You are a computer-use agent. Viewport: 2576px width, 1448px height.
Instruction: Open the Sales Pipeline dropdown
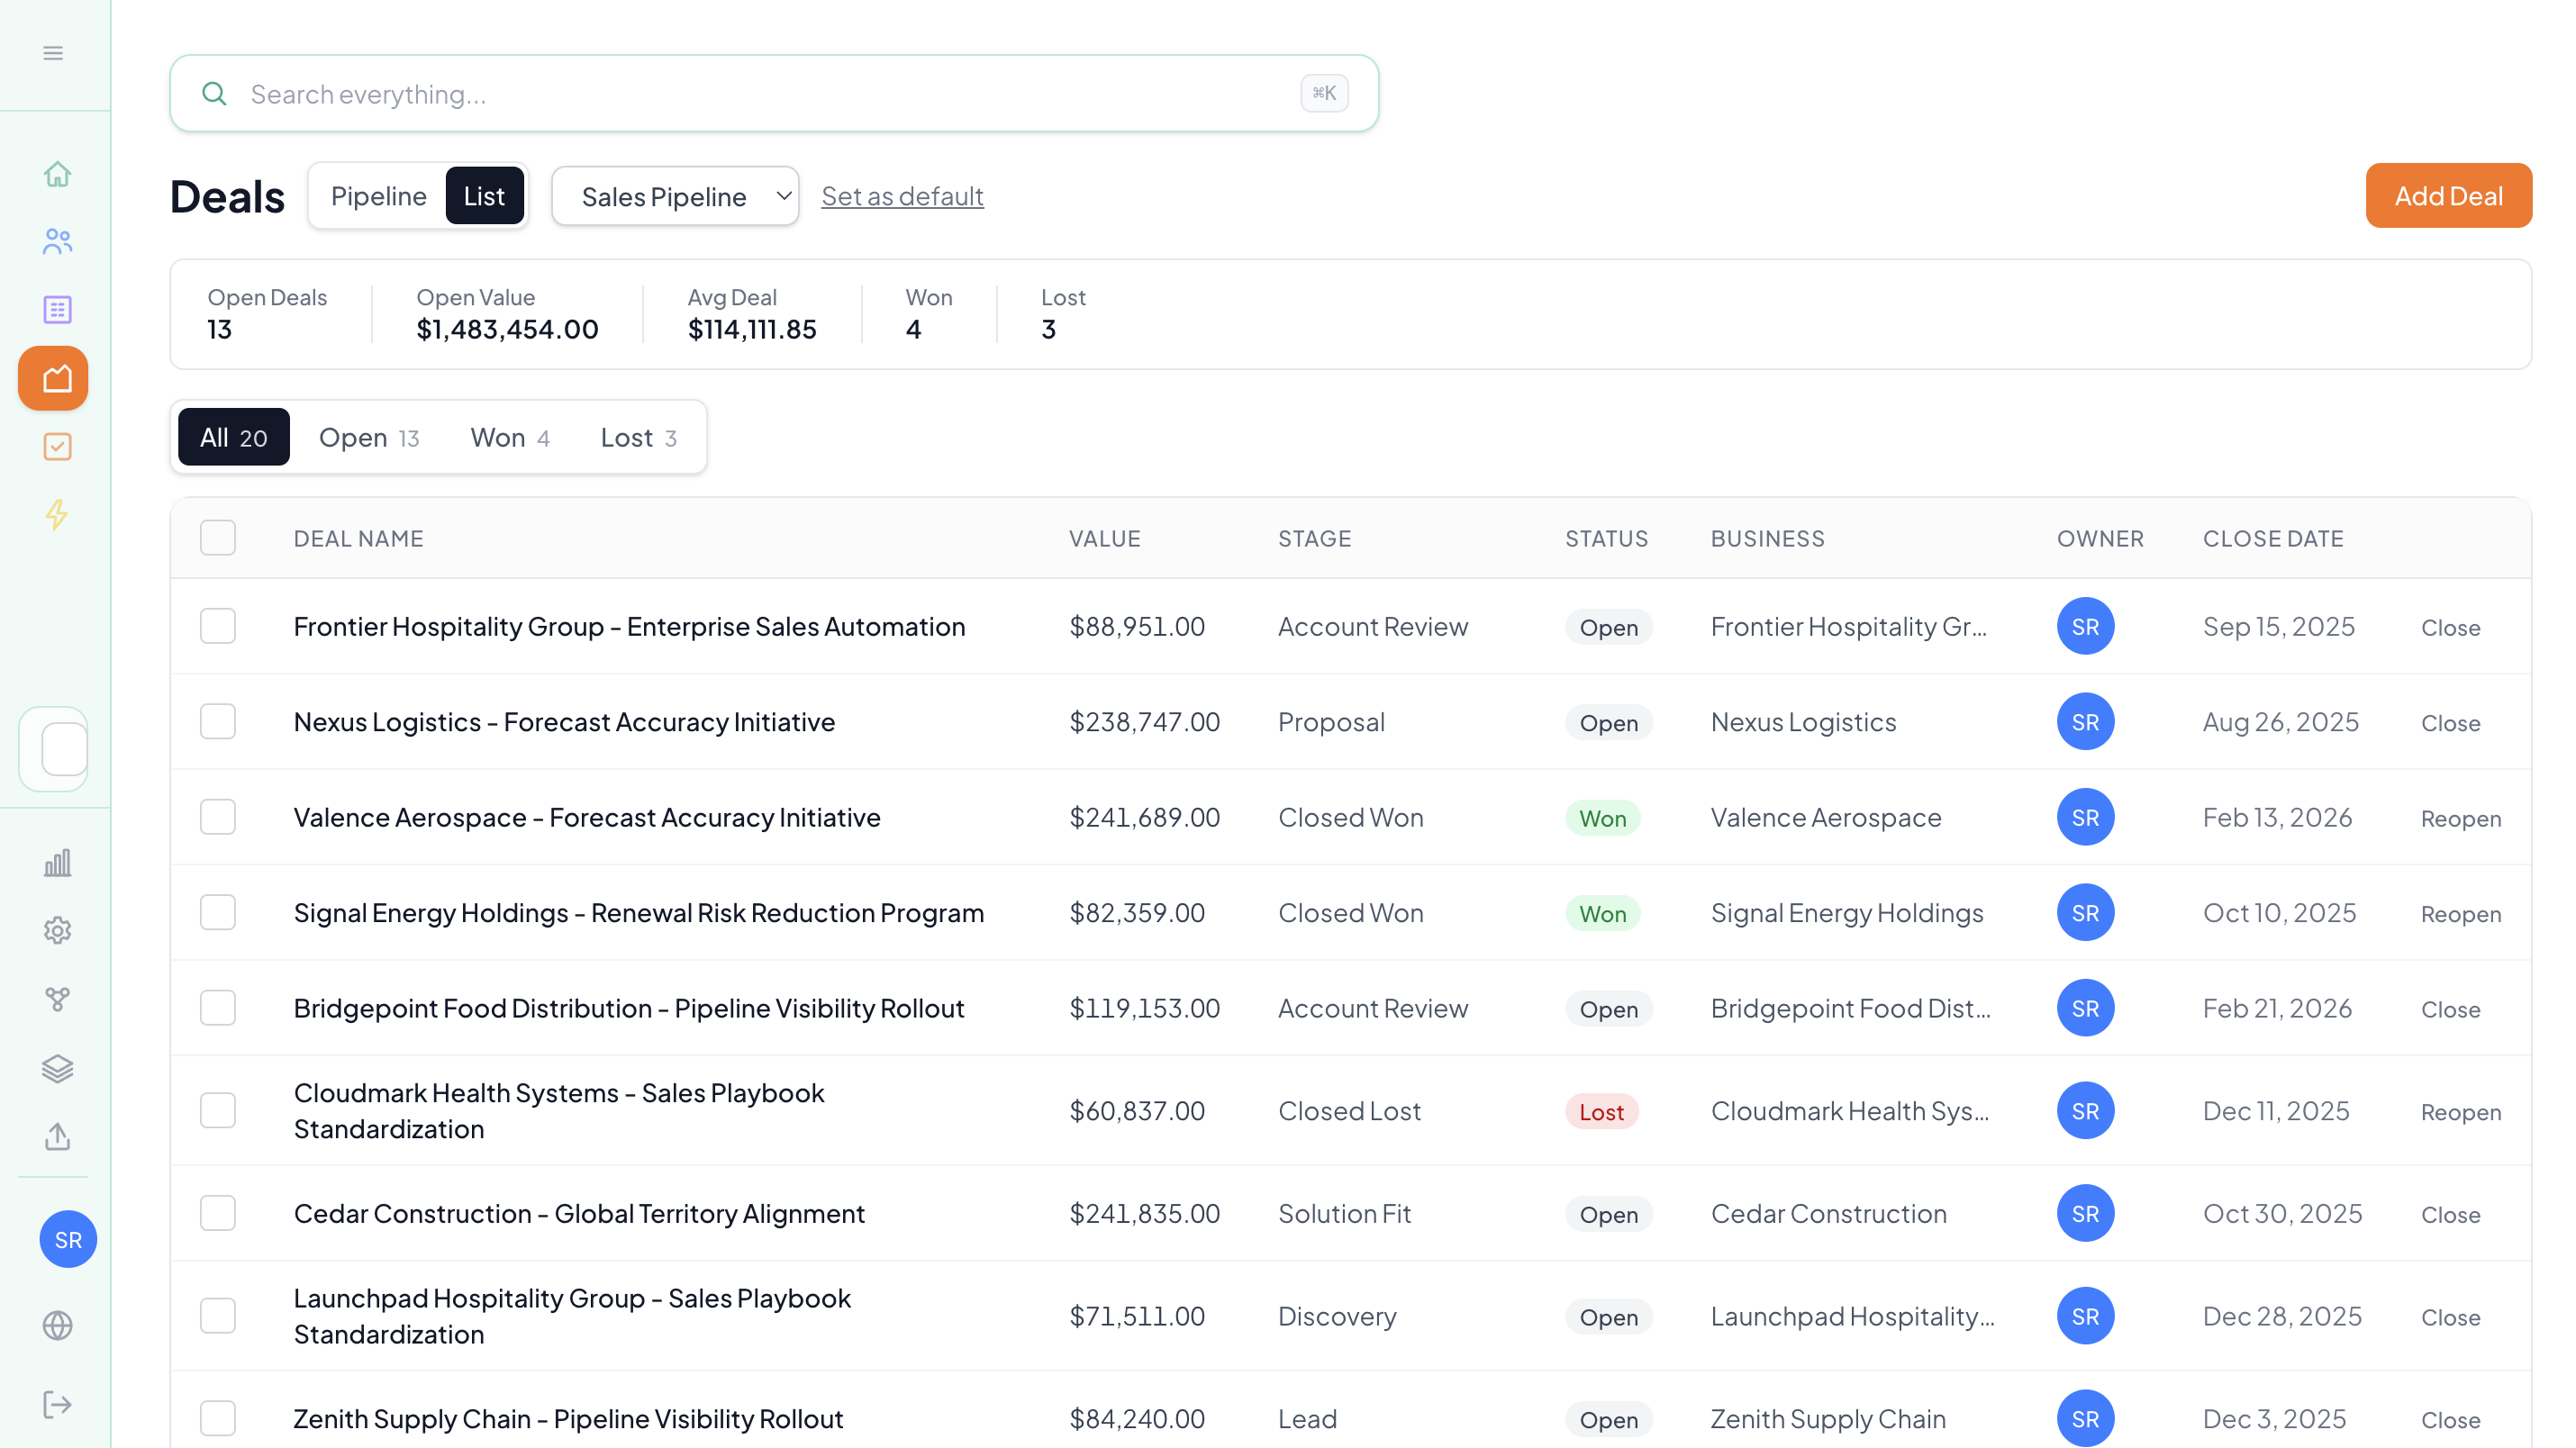click(x=675, y=196)
